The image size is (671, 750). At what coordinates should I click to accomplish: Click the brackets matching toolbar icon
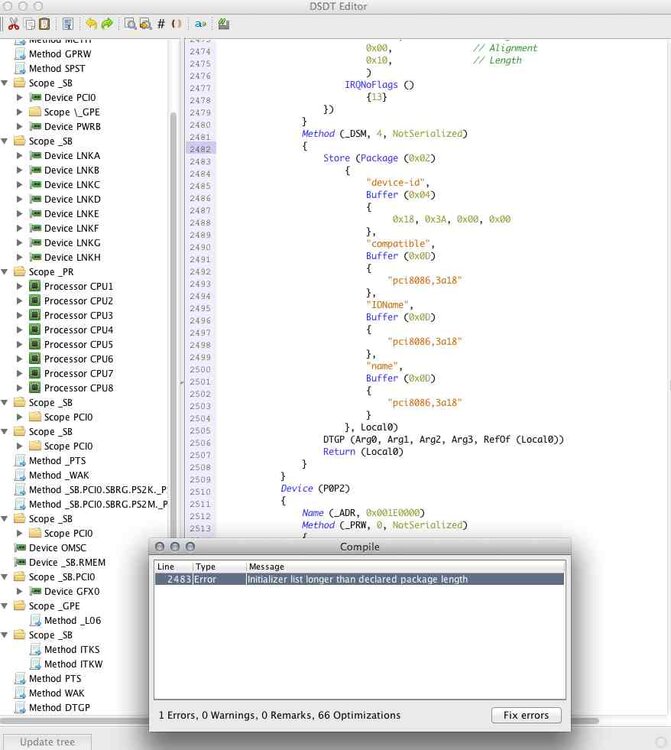tap(177, 23)
